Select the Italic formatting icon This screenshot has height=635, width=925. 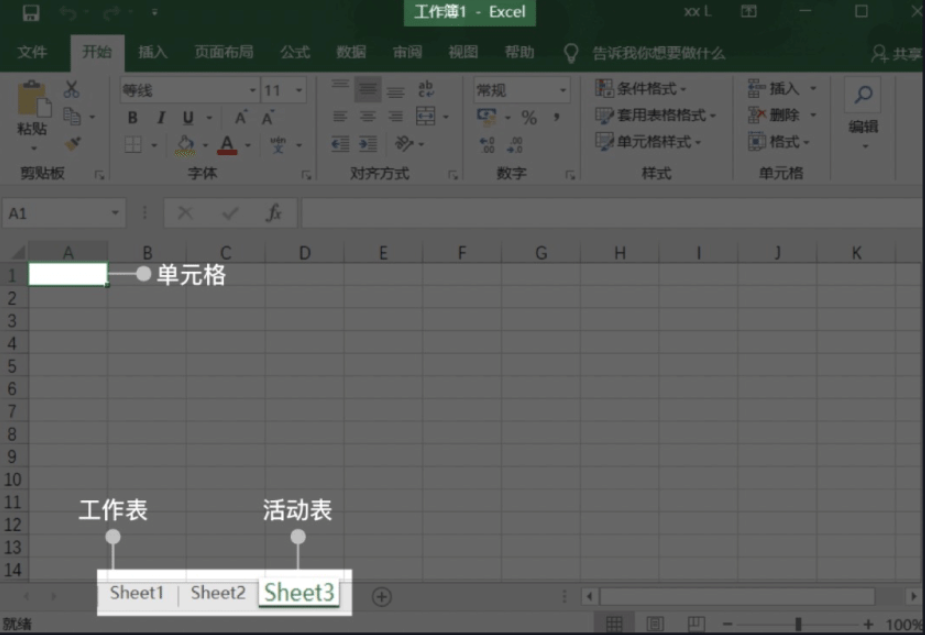click(160, 117)
